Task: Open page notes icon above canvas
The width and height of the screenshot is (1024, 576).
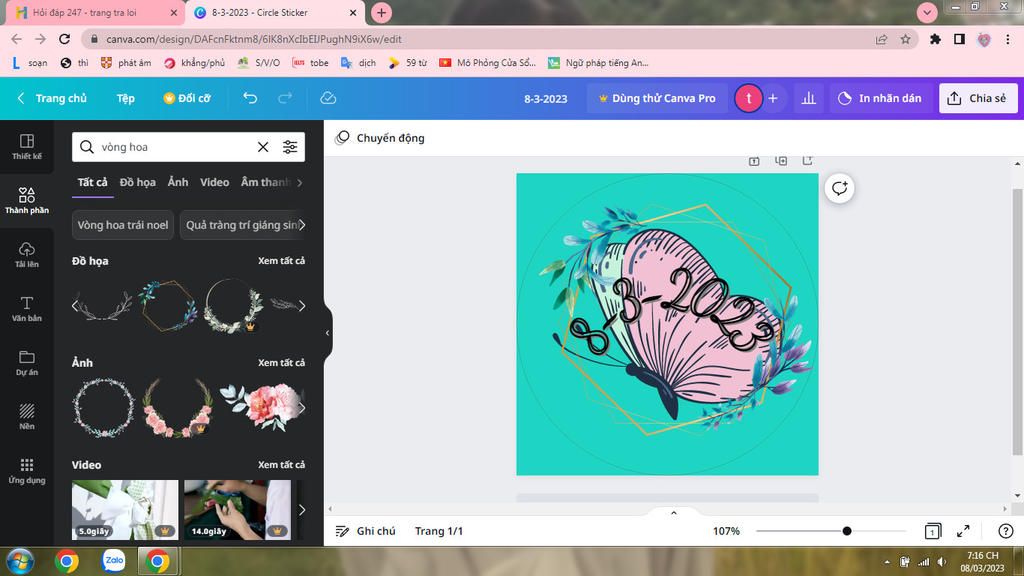Action: (754, 160)
